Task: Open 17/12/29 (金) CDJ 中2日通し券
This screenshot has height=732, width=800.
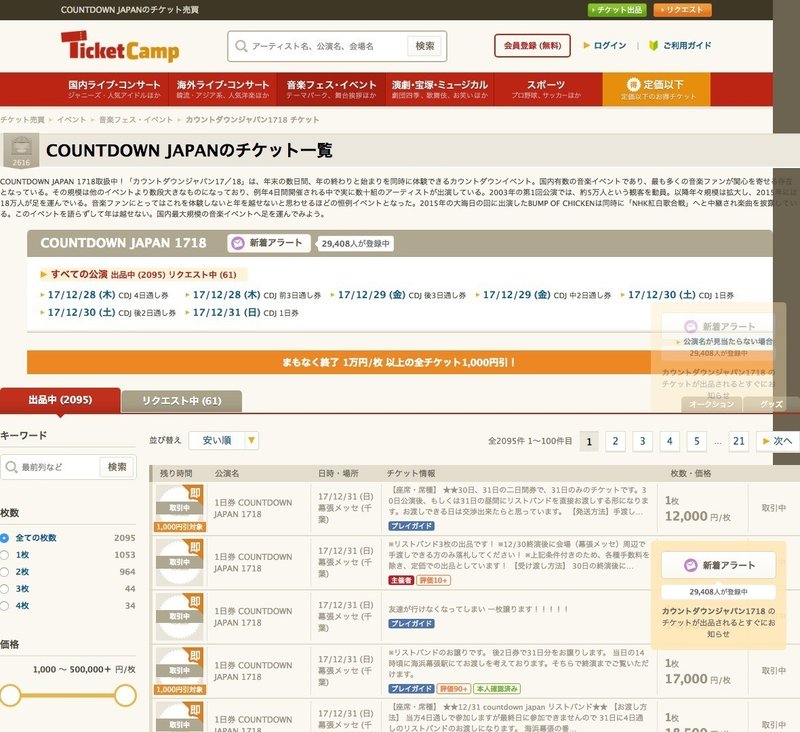Action: [x=543, y=295]
